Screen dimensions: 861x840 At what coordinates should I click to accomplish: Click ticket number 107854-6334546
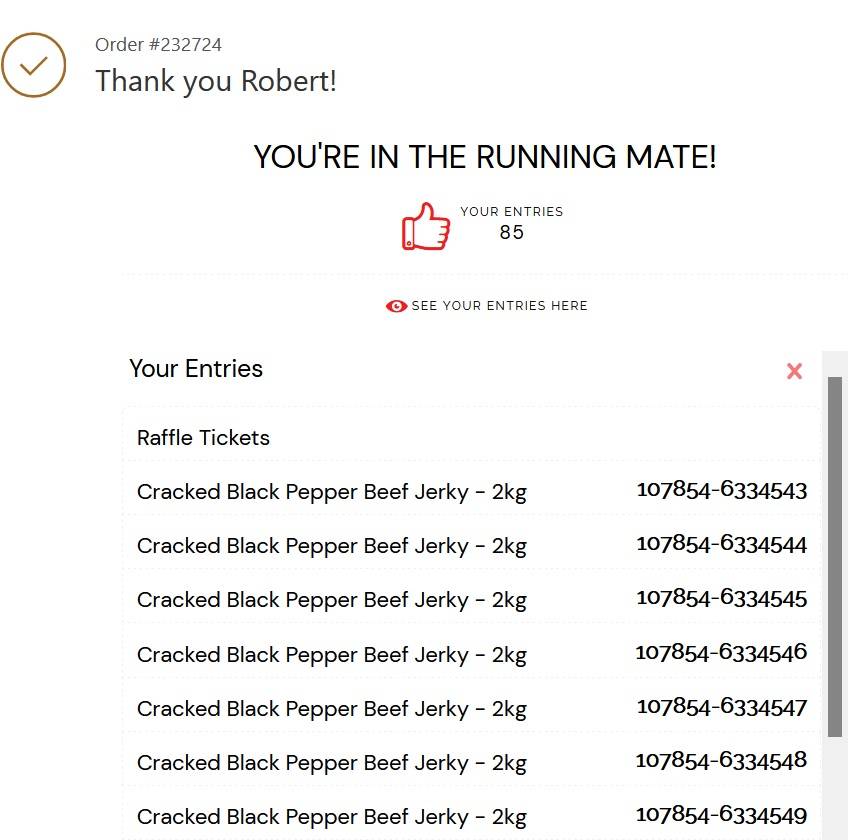pos(721,653)
